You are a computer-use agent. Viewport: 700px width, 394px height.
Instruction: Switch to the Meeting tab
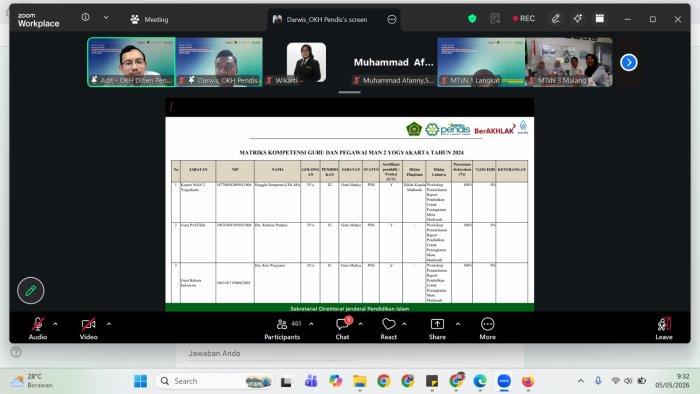click(x=150, y=20)
